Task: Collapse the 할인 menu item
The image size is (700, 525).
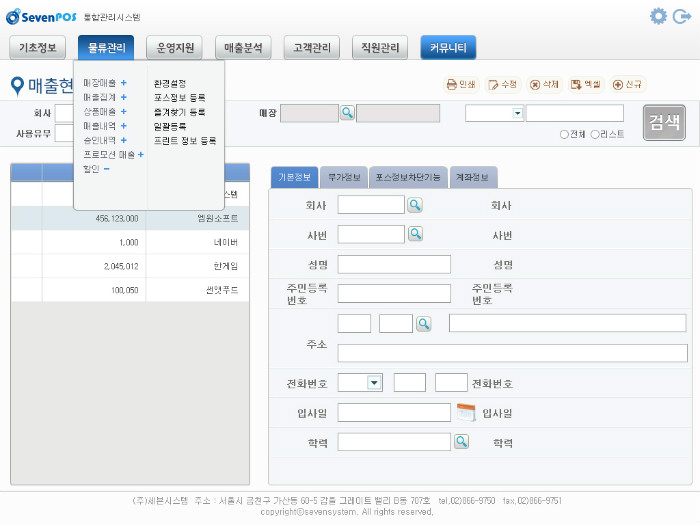Action: (107, 169)
